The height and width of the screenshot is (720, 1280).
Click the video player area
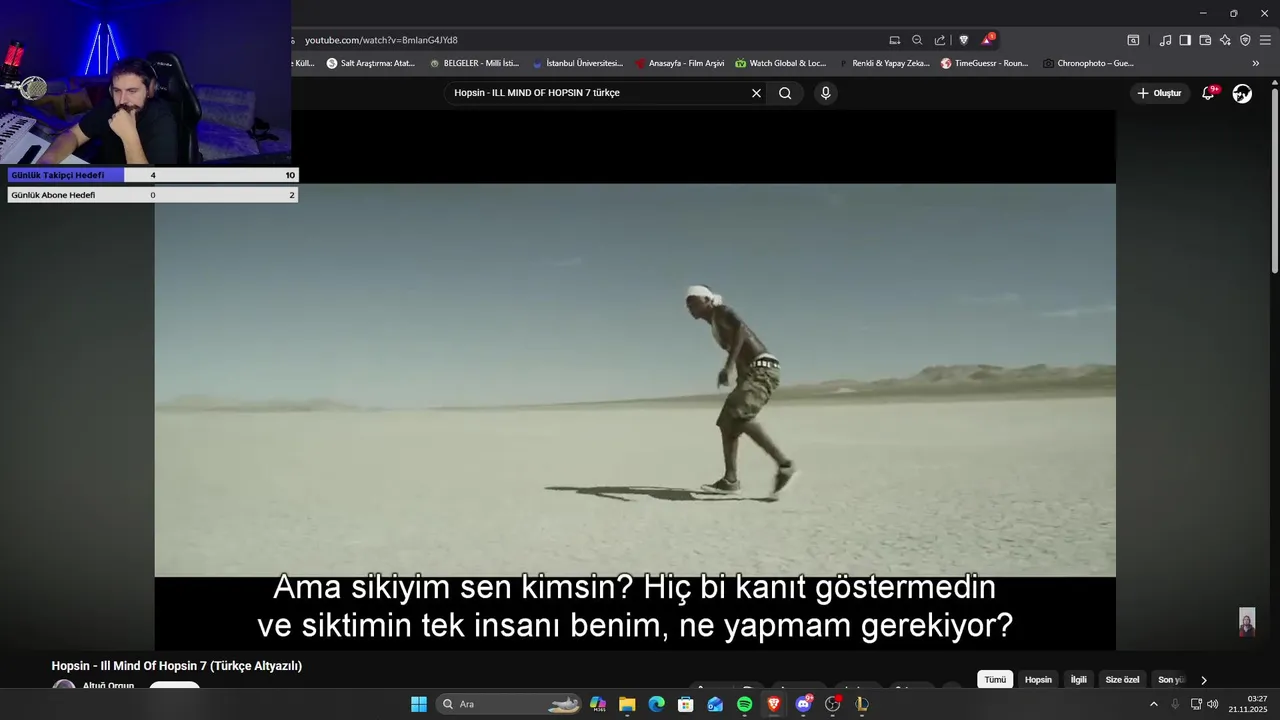point(635,380)
